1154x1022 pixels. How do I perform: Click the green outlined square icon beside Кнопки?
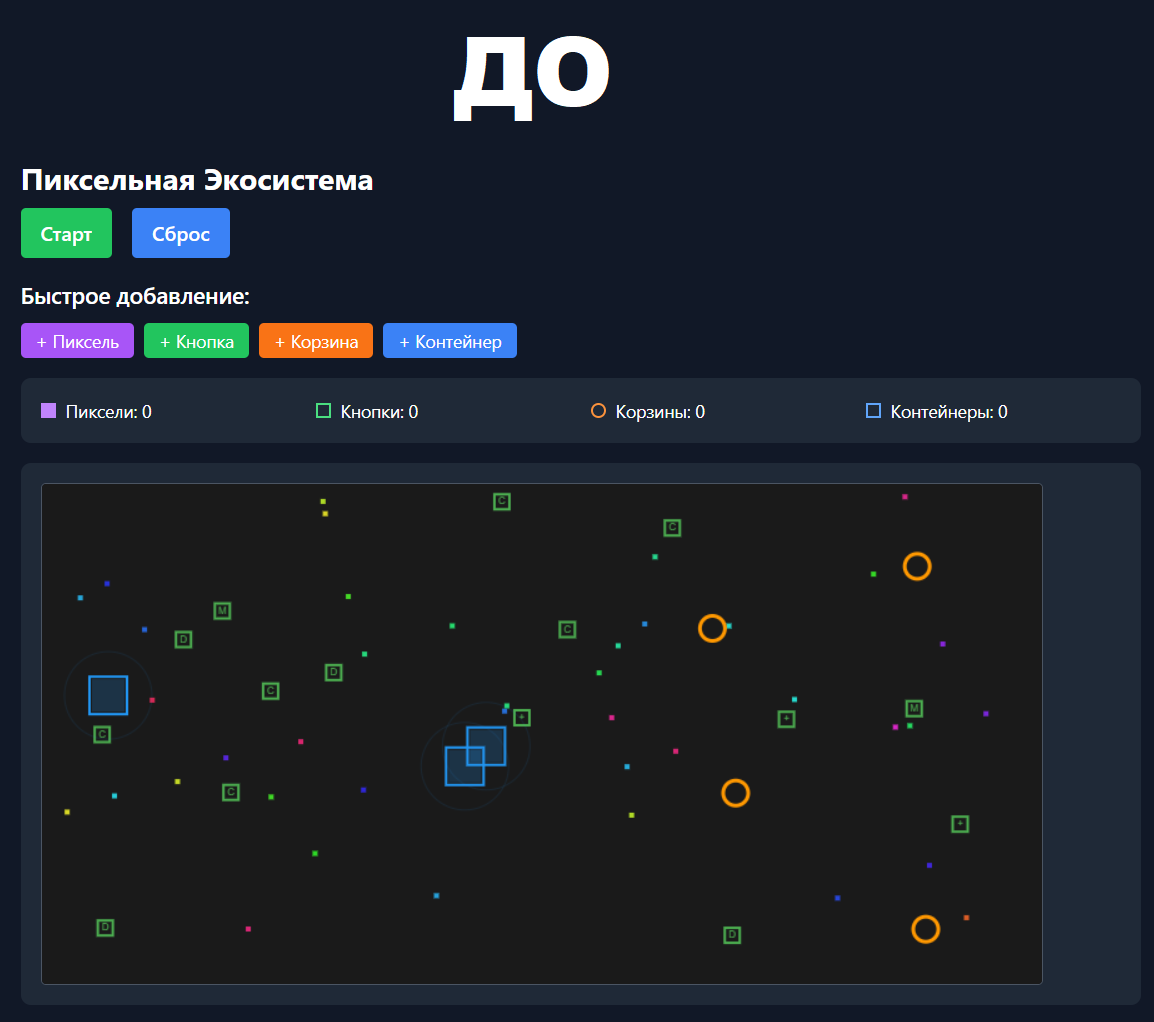click(x=323, y=411)
